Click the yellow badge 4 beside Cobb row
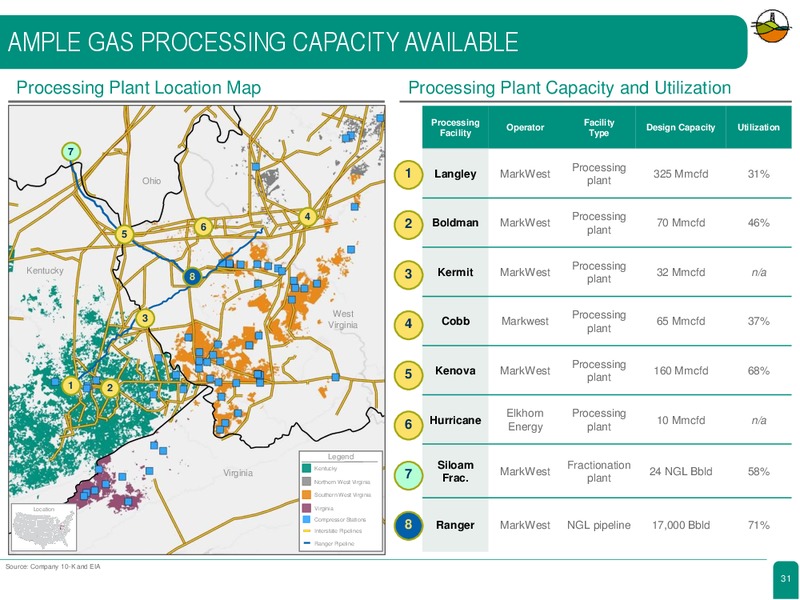Screen dimensions: 800x600 pyautogui.click(x=408, y=324)
